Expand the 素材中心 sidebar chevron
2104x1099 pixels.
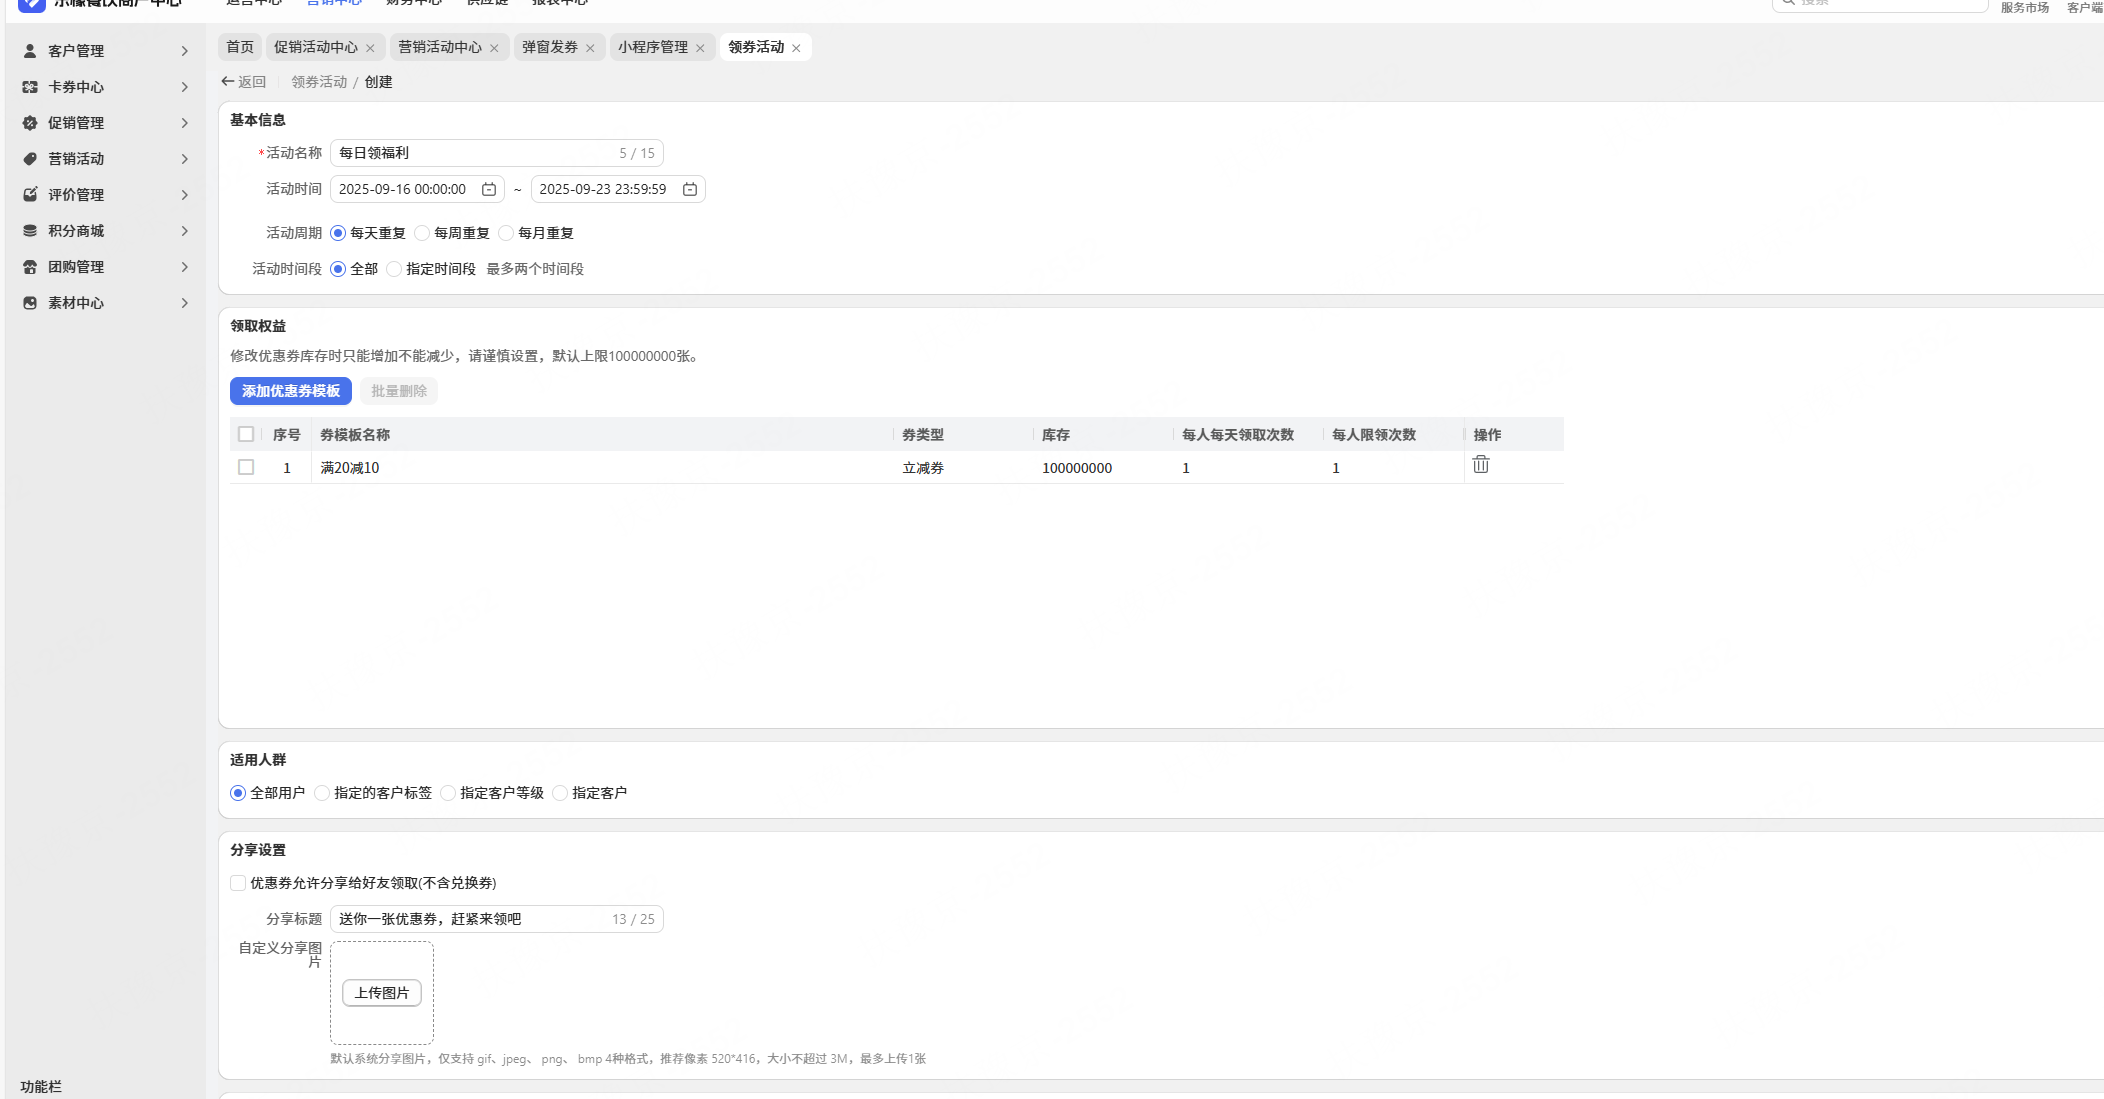tap(185, 303)
